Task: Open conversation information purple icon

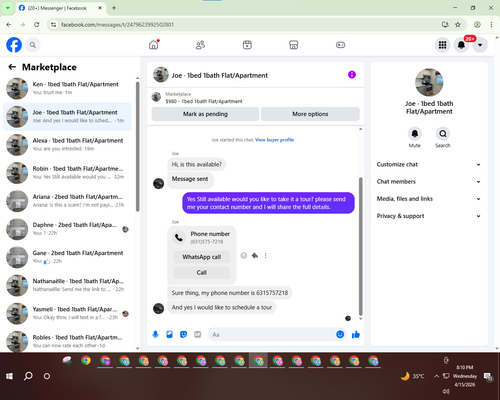Action: coord(352,75)
